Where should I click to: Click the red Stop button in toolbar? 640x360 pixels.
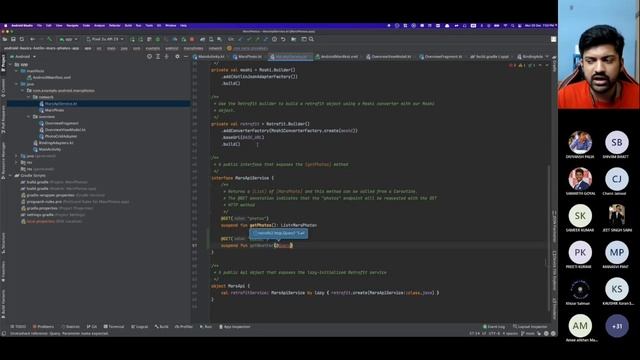pyautogui.click(x=192, y=39)
